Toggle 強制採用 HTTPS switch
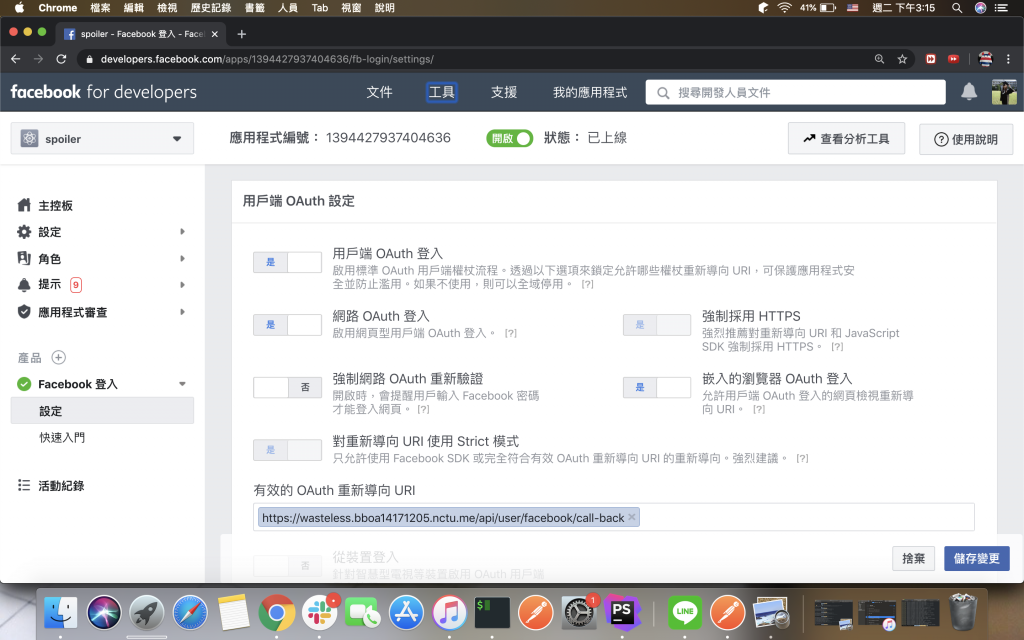This screenshot has width=1024, height=640. tap(657, 325)
